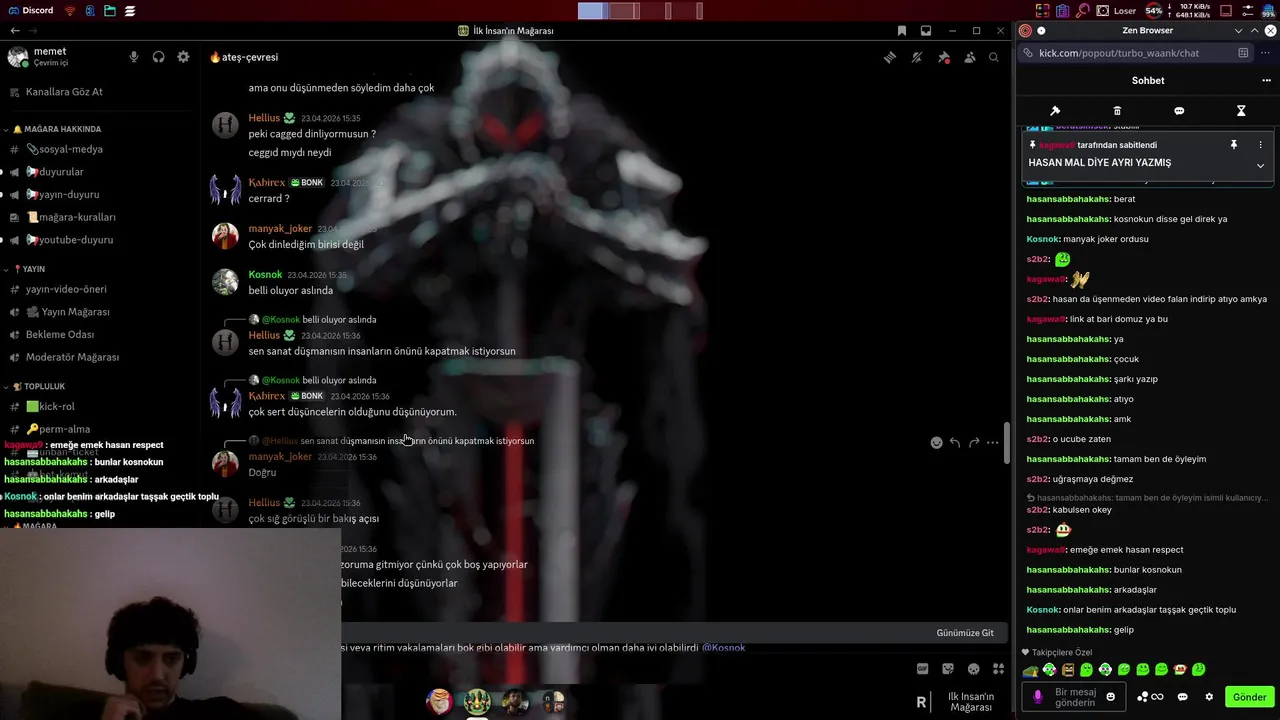Open Kick chat emote picker smiley

1110,697
